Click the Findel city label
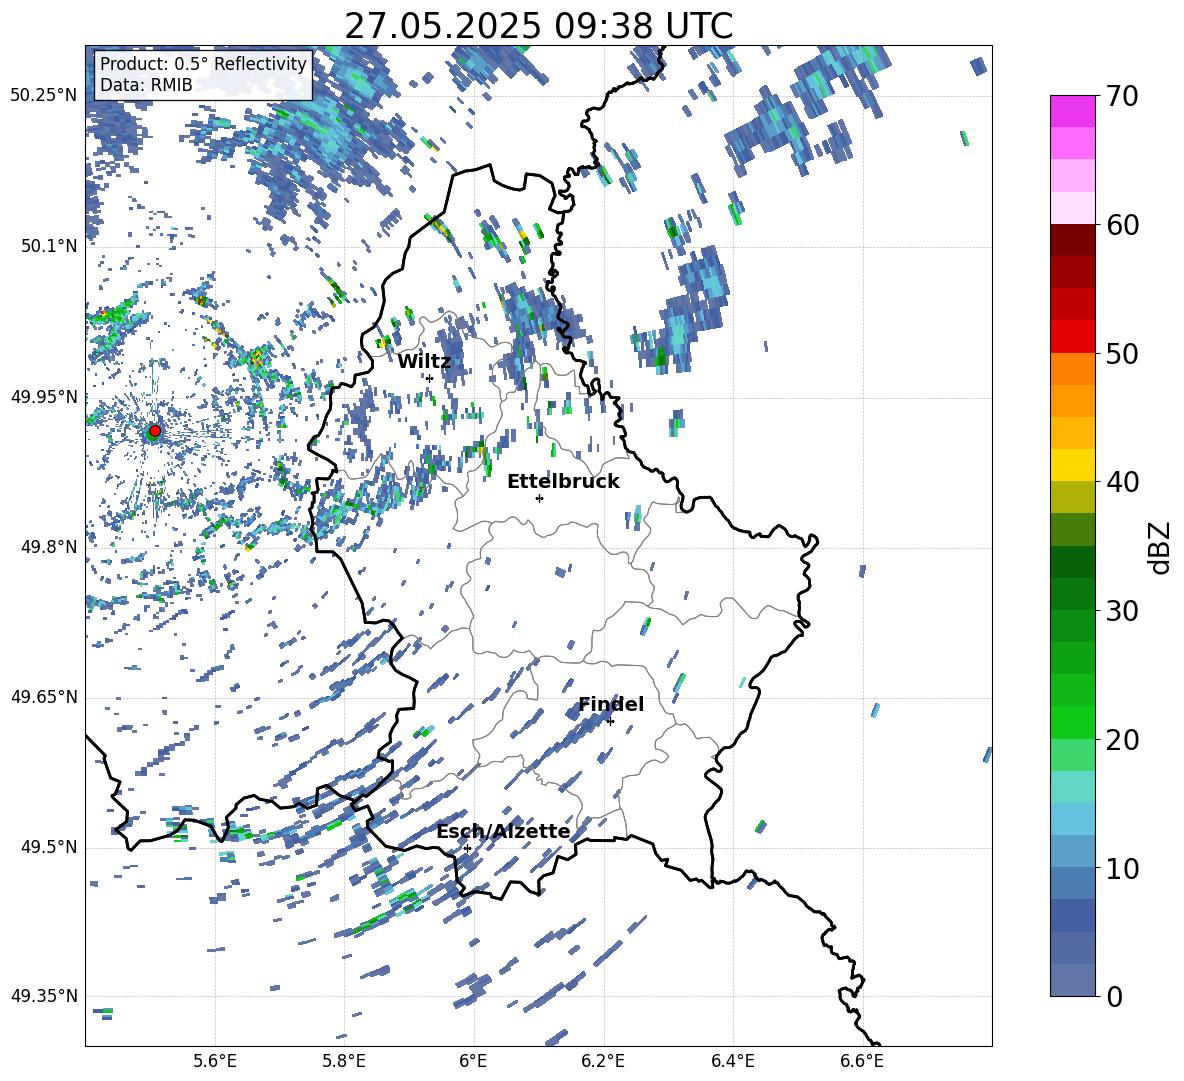 (x=611, y=704)
